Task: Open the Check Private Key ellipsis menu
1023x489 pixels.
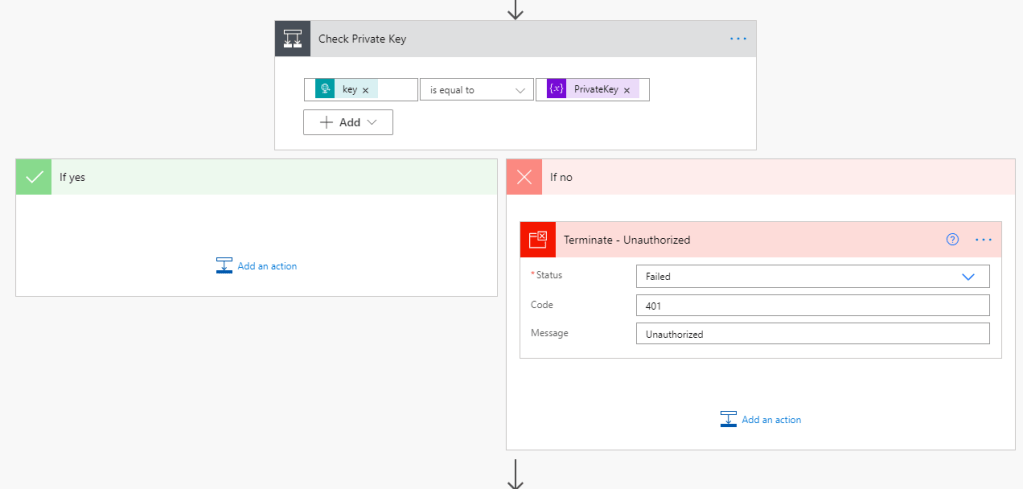Action: [x=738, y=39]
